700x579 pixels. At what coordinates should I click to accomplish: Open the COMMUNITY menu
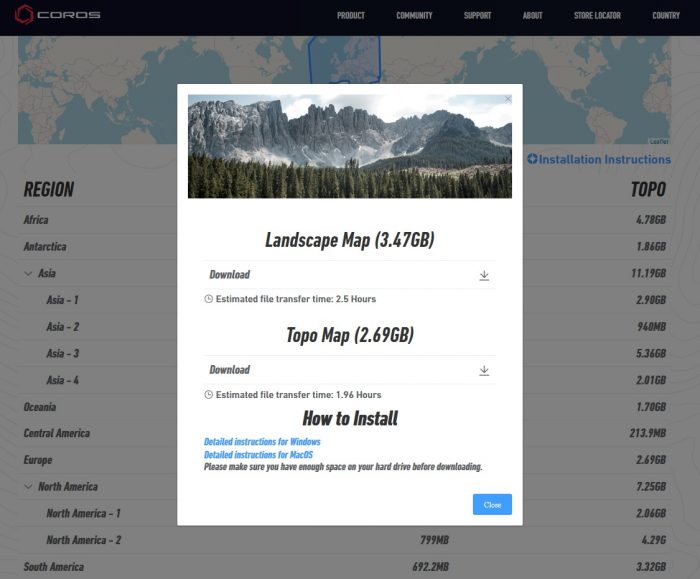(414, 16)
